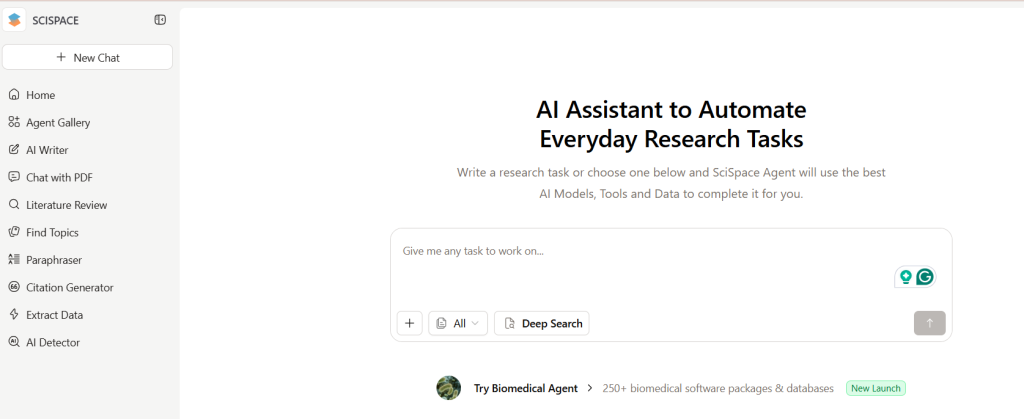Collapse the sidebar panel toggle
This screenshot has height=419, width=1024.
pos(160,20)
